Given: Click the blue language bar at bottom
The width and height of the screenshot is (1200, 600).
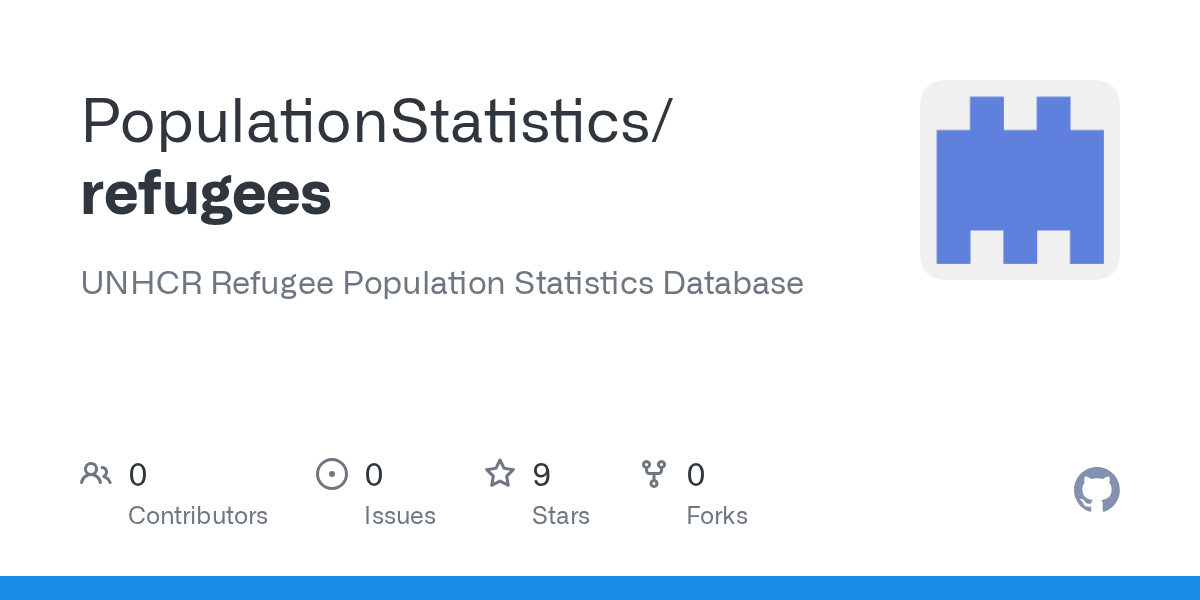Looking at the screenshot, I should [x=600, y=588].
